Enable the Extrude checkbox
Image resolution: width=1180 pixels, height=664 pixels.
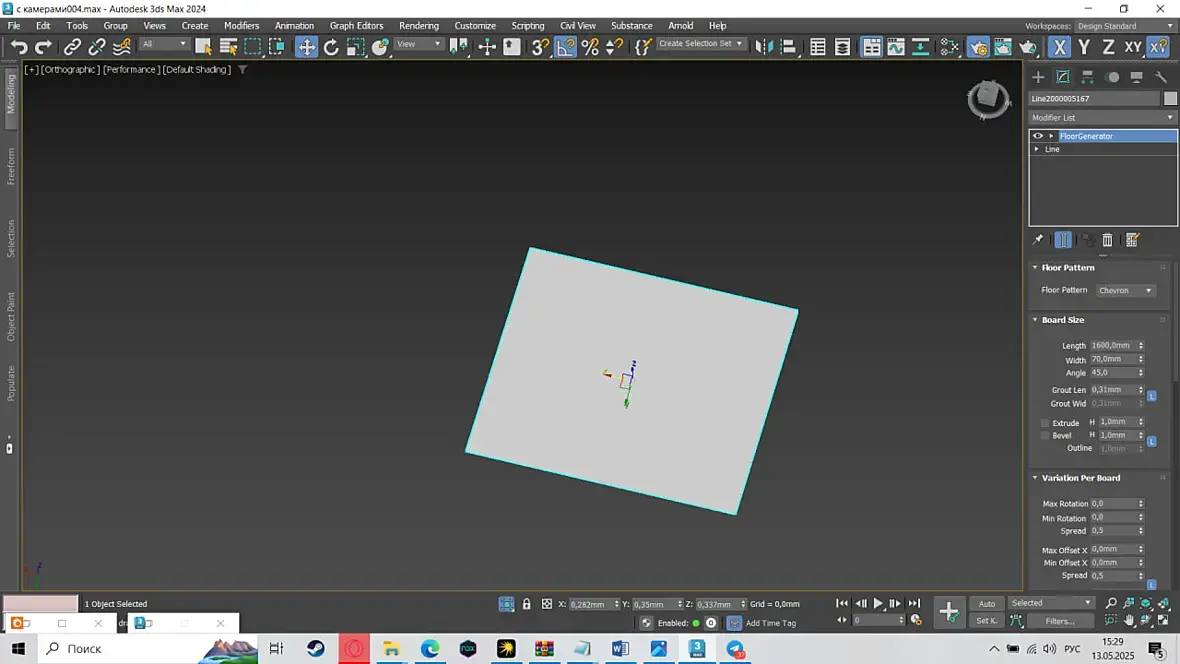coord(1045,423)
